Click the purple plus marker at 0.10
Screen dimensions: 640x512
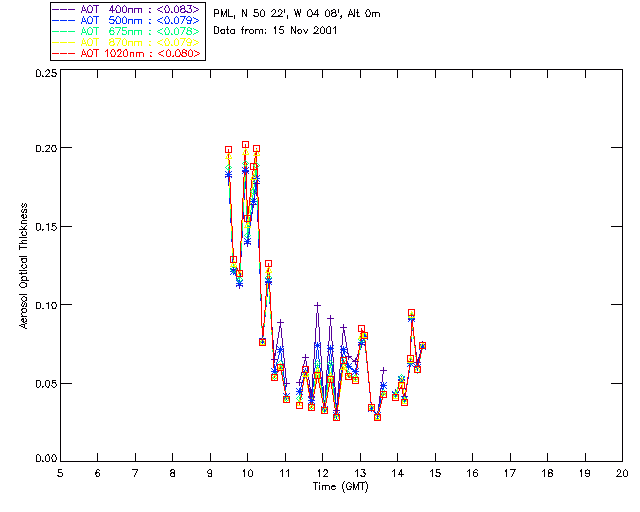(x=318, y=305)
